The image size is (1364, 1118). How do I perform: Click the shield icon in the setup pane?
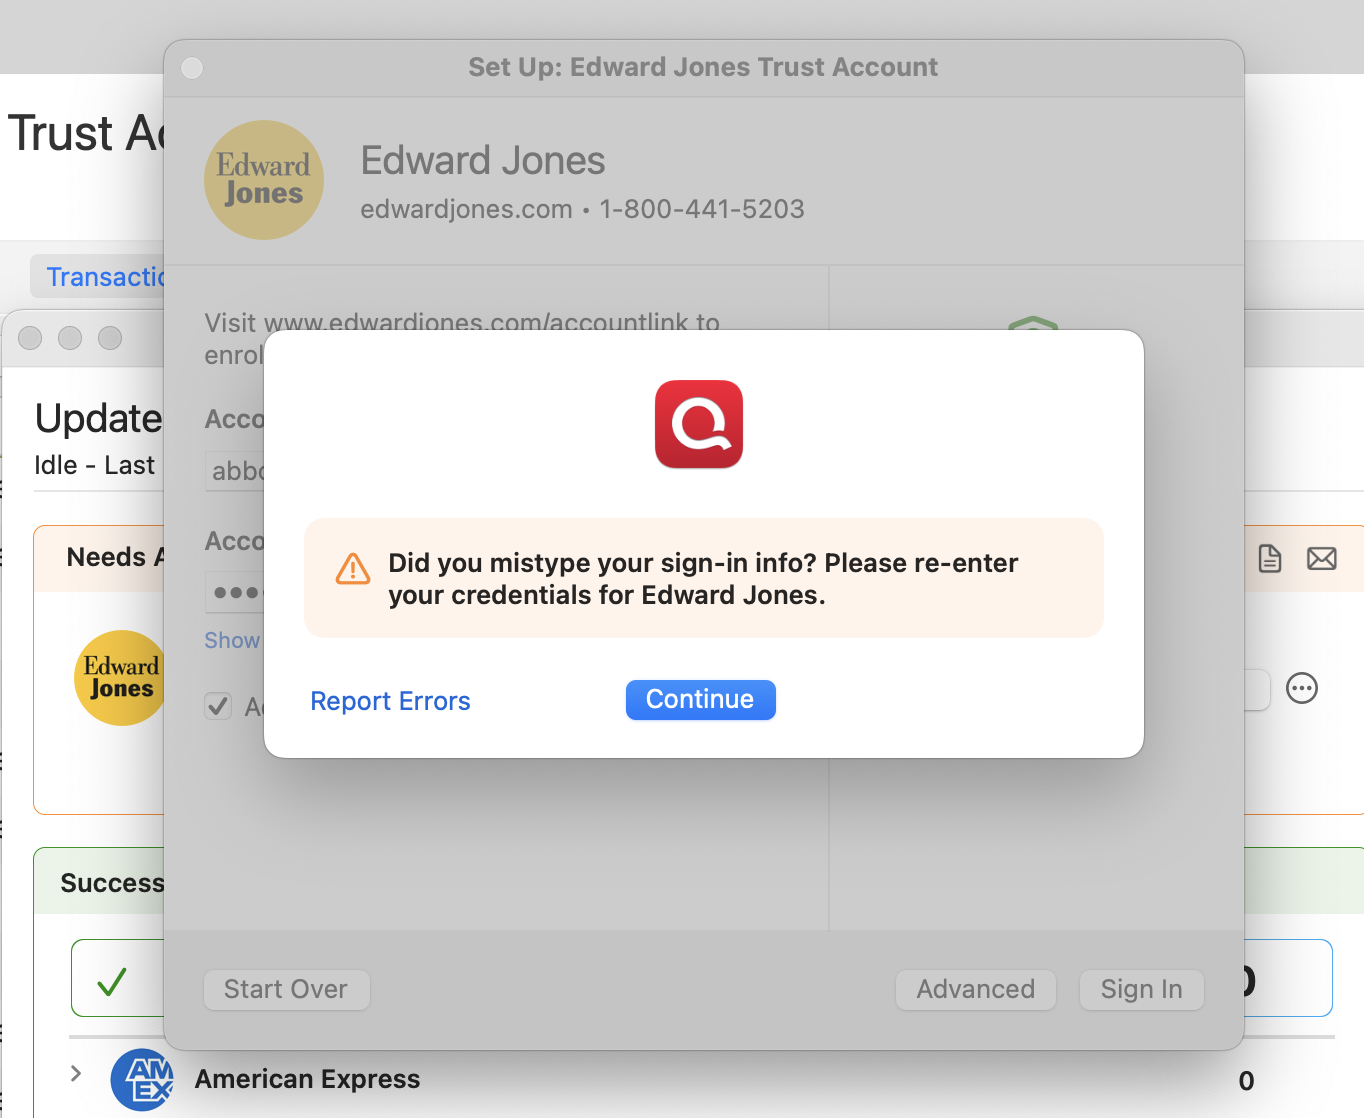[x=1033, y=323]
